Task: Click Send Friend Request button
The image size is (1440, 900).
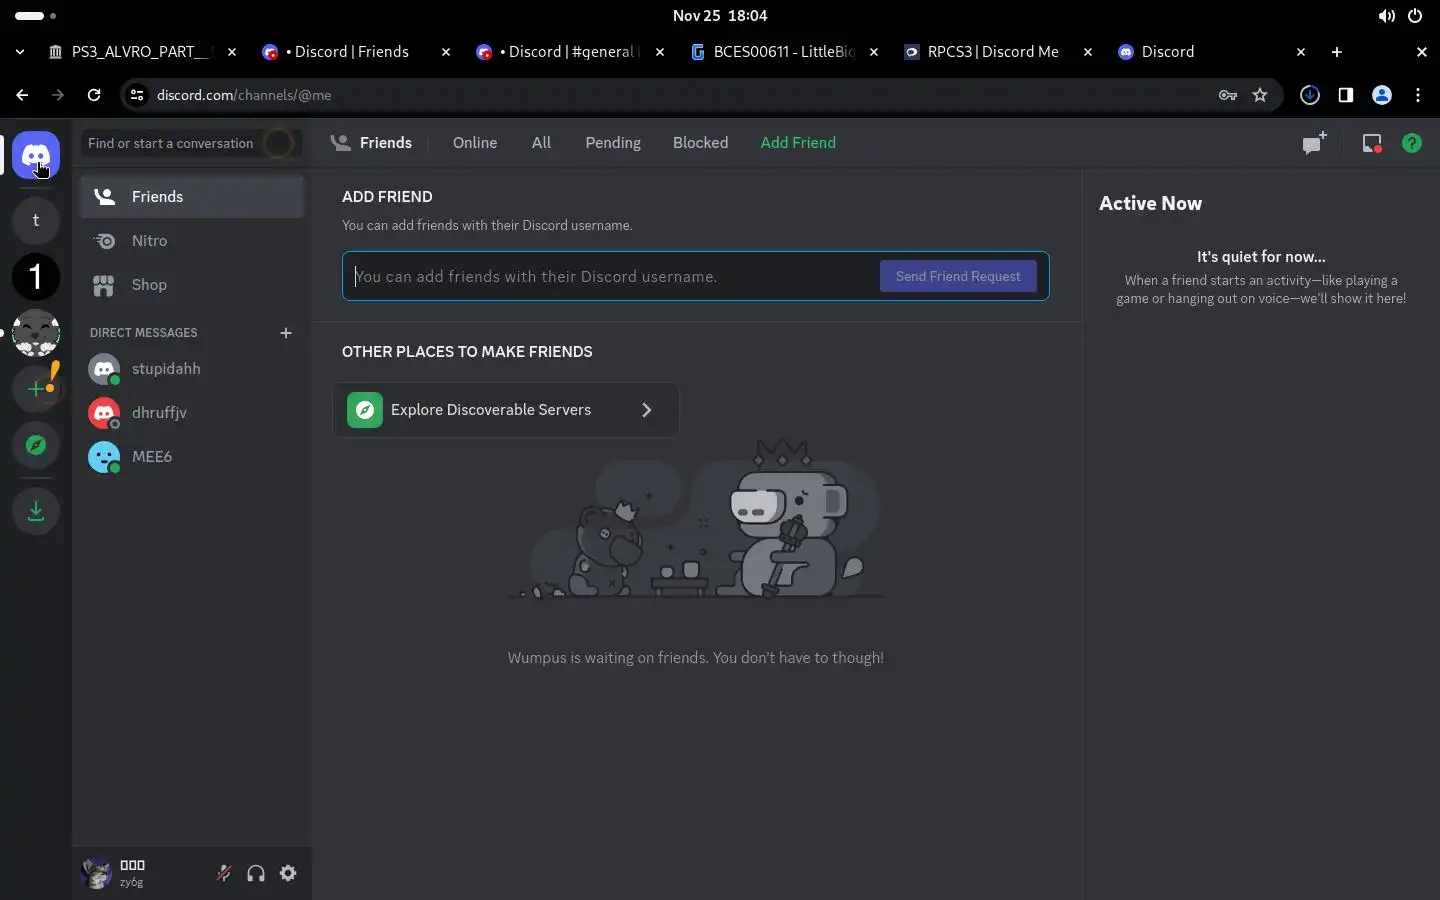Action: click(958, 276)
